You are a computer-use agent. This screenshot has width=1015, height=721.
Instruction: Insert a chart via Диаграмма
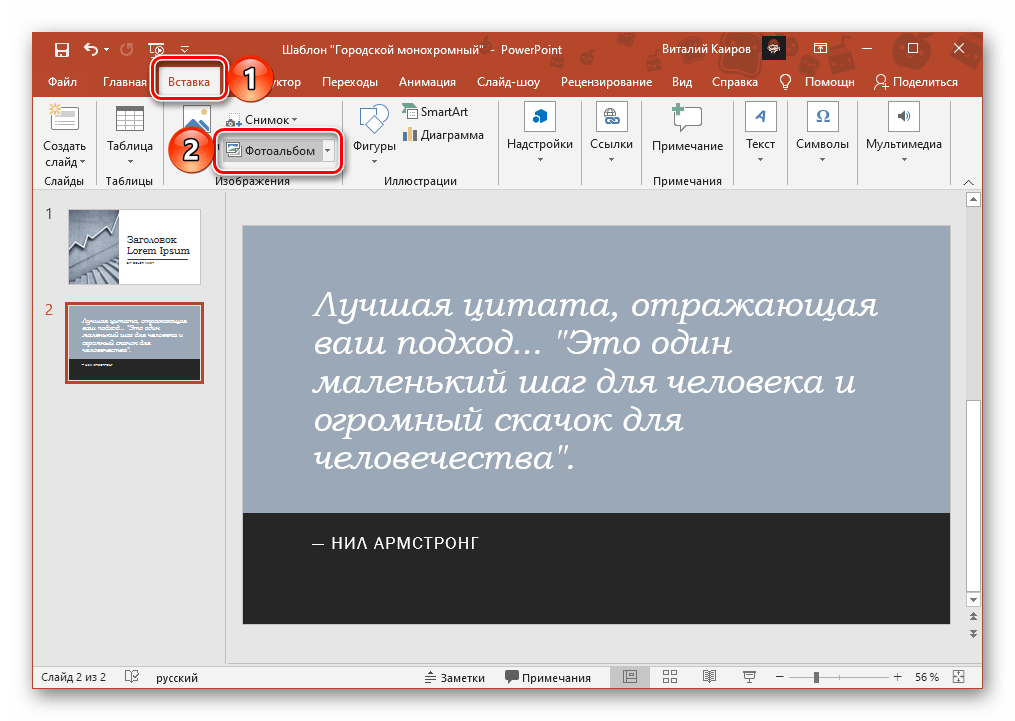(x=443, y=135)
